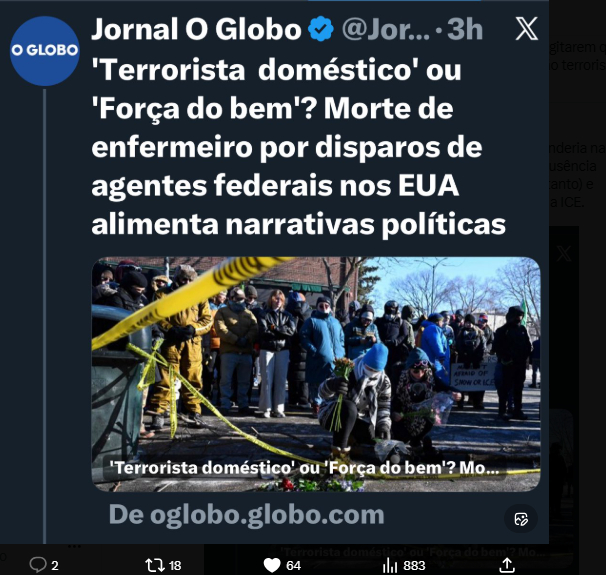Open the 3h timestamp permalink
This screenshot has height=575, width=606.
coord(465,29)
